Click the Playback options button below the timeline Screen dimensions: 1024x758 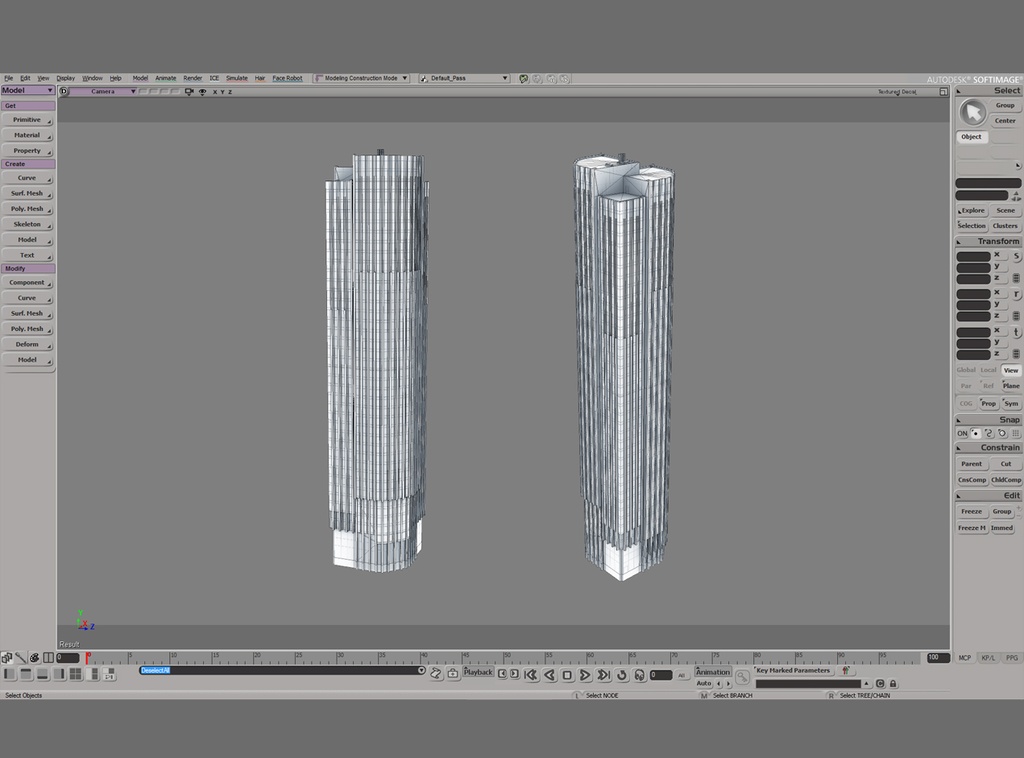pyautogui.click(x=478, y=672)
